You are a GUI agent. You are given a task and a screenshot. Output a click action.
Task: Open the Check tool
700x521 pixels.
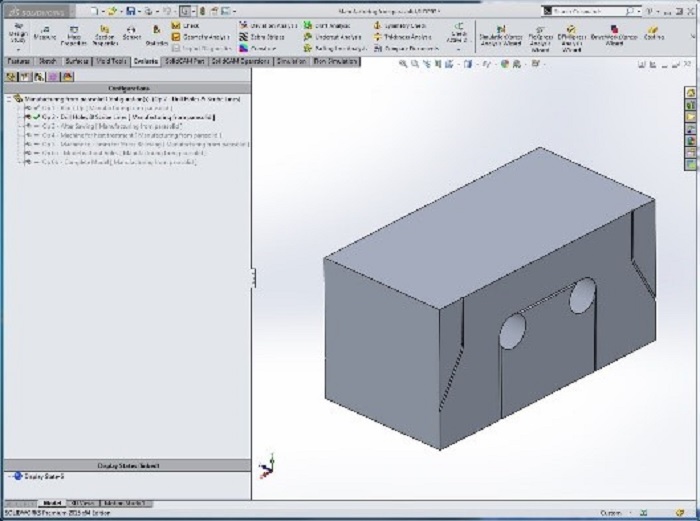[x=186, y=24]
